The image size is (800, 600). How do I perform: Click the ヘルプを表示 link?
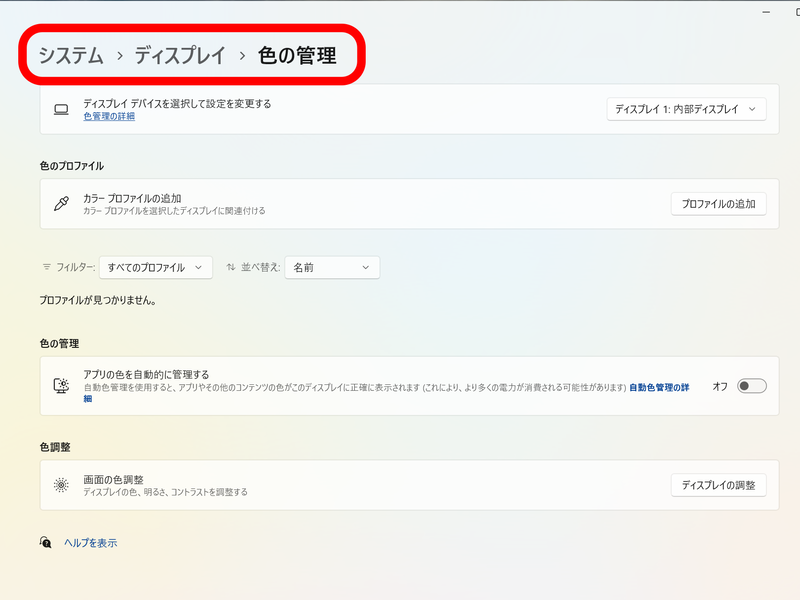pos(90,541)
